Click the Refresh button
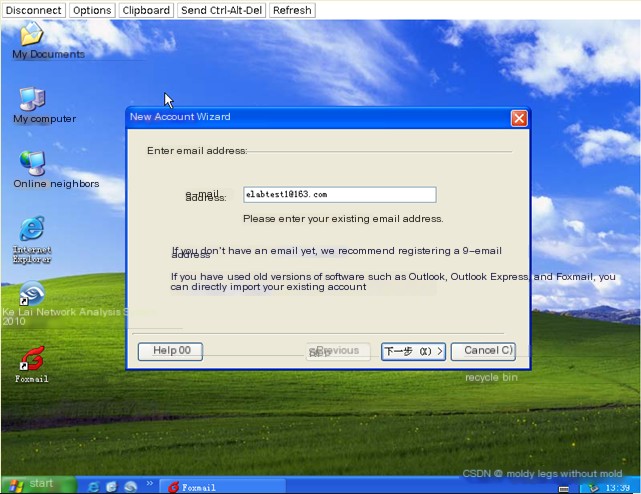Screen dimensions: 641x494 [292, 10]
